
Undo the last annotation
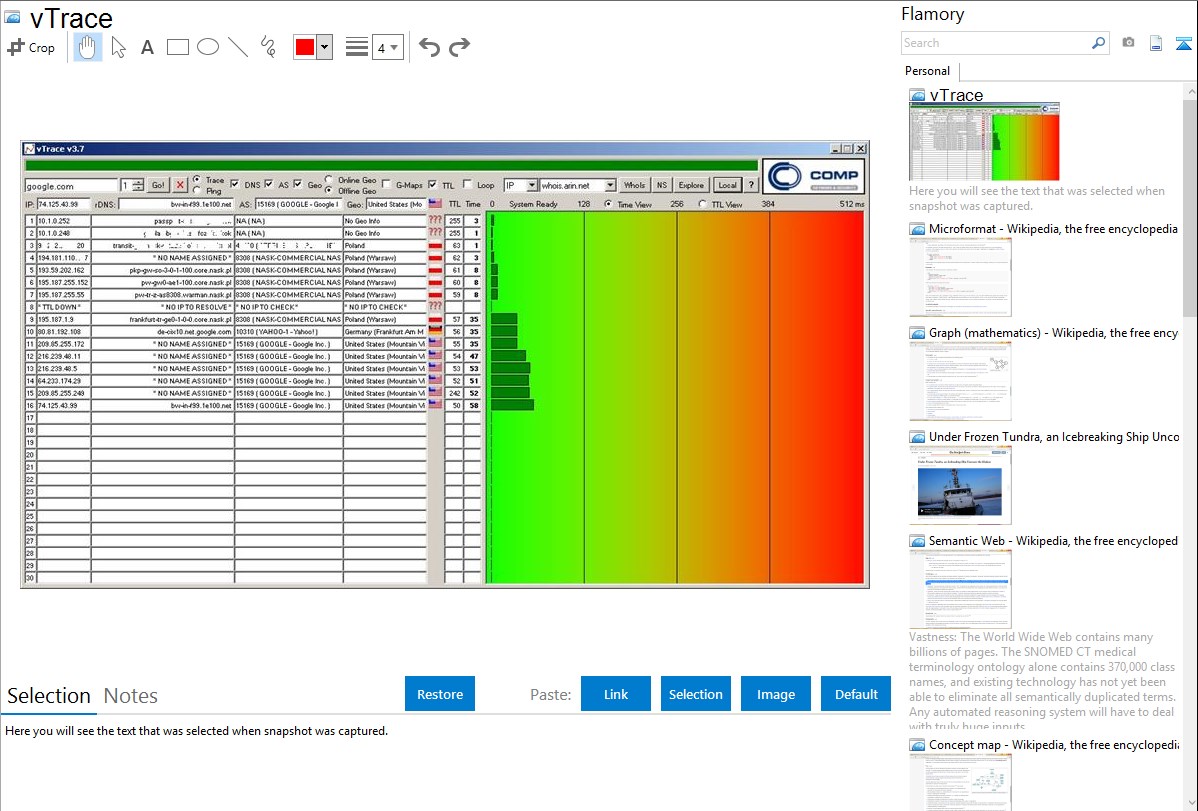click(429, 47)
